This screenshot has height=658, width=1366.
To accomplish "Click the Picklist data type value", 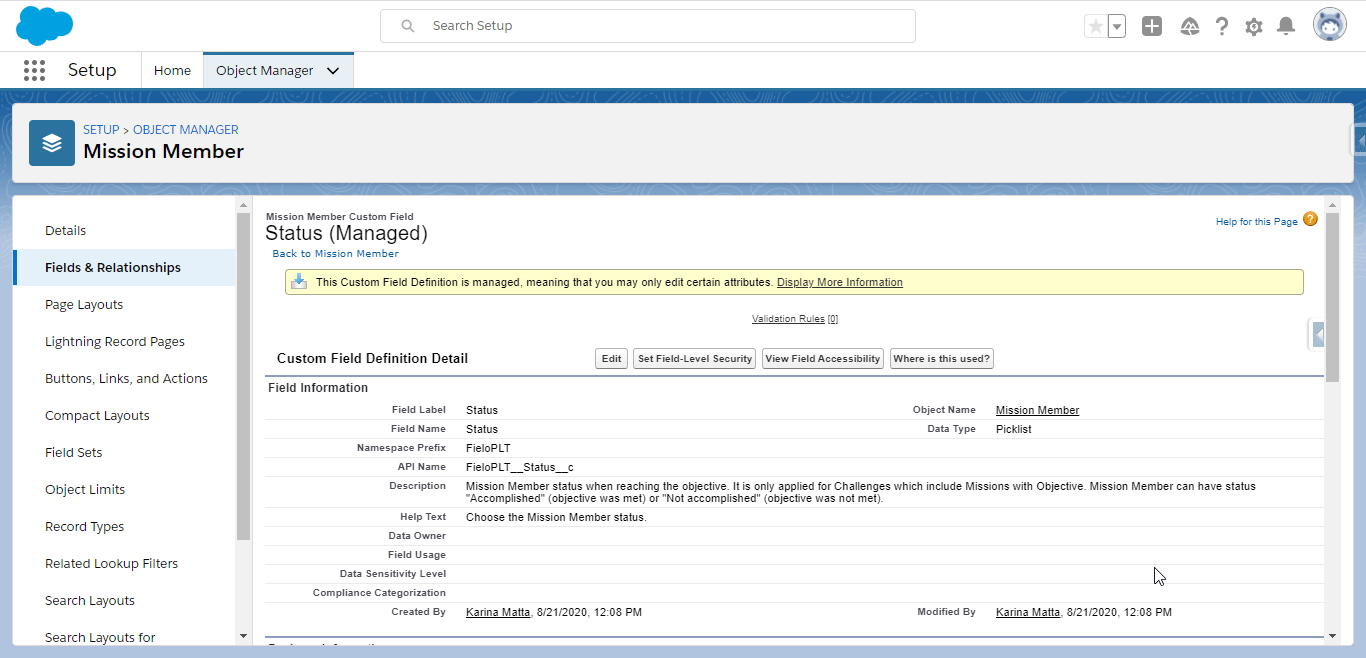I will pos(1014,430).
